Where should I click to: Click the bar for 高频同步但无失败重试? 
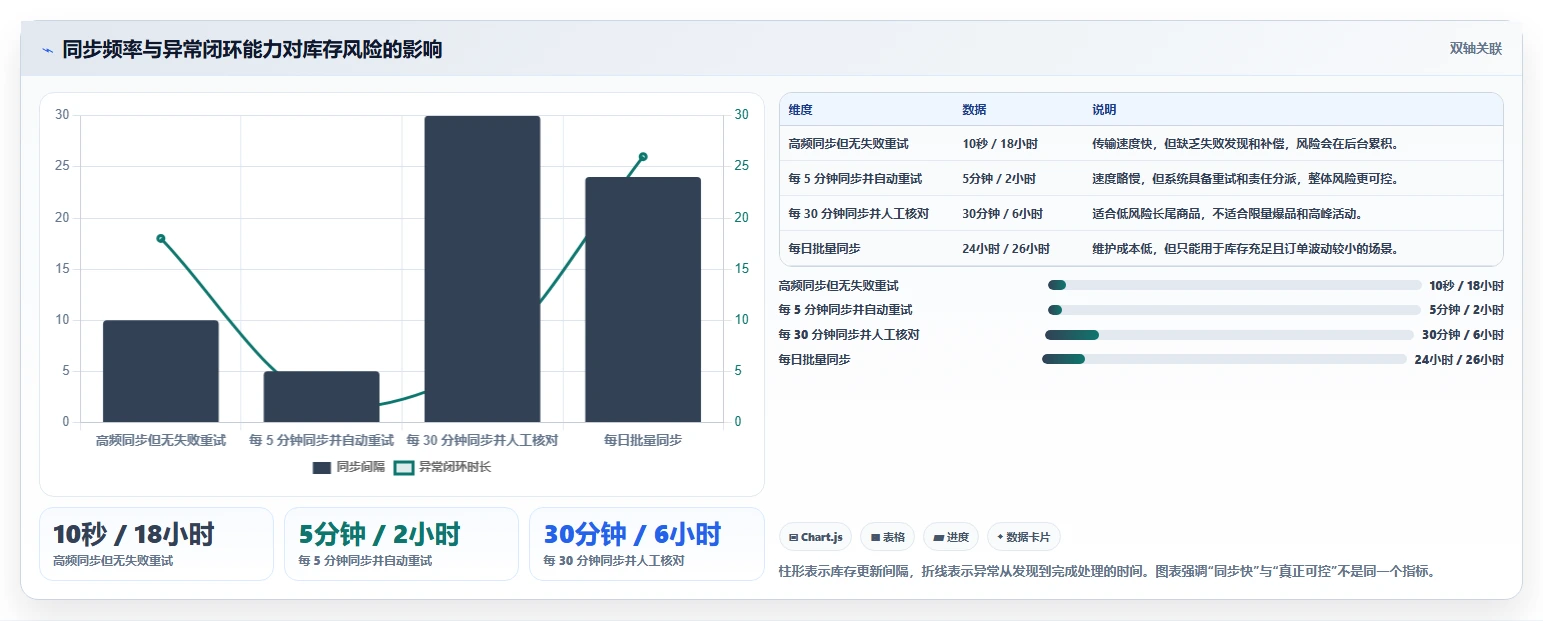click(x=161, y=371)
